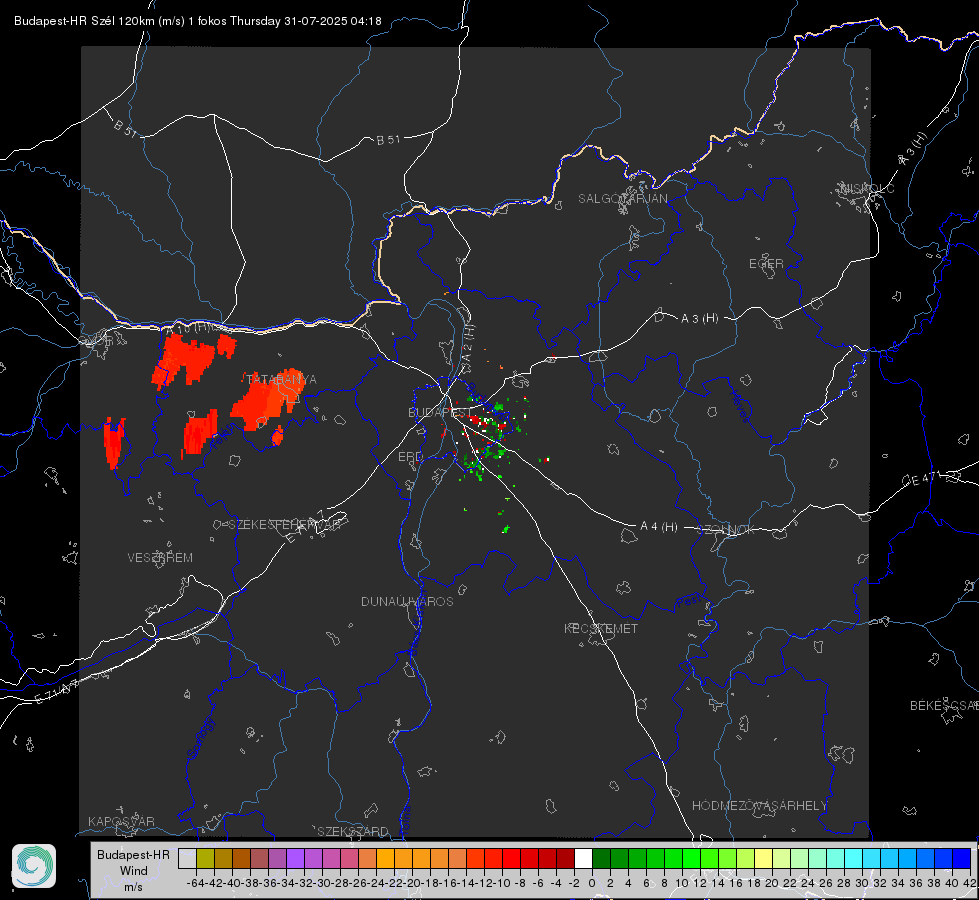Click the SALGOTARJAN city label
The image size is (979, 900).
[x=622, y=199]
